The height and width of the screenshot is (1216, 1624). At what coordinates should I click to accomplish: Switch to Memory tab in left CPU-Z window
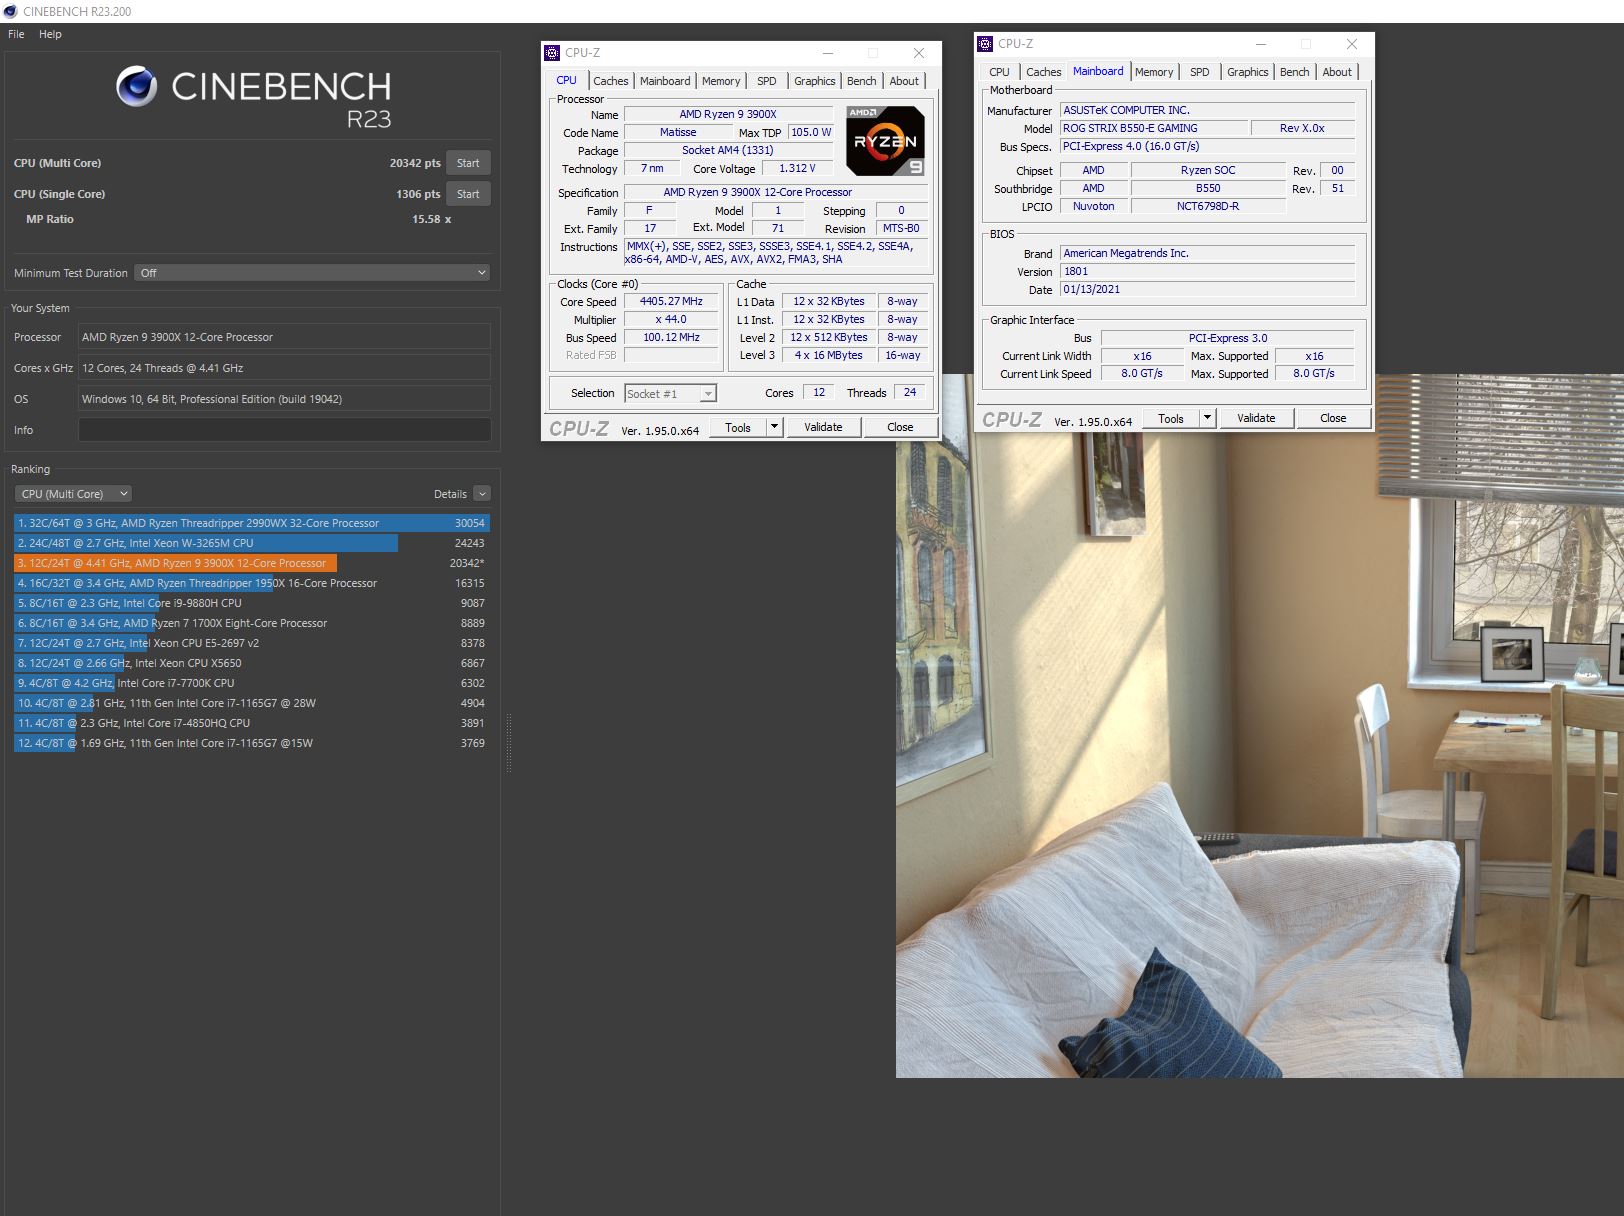click(721, 81)
